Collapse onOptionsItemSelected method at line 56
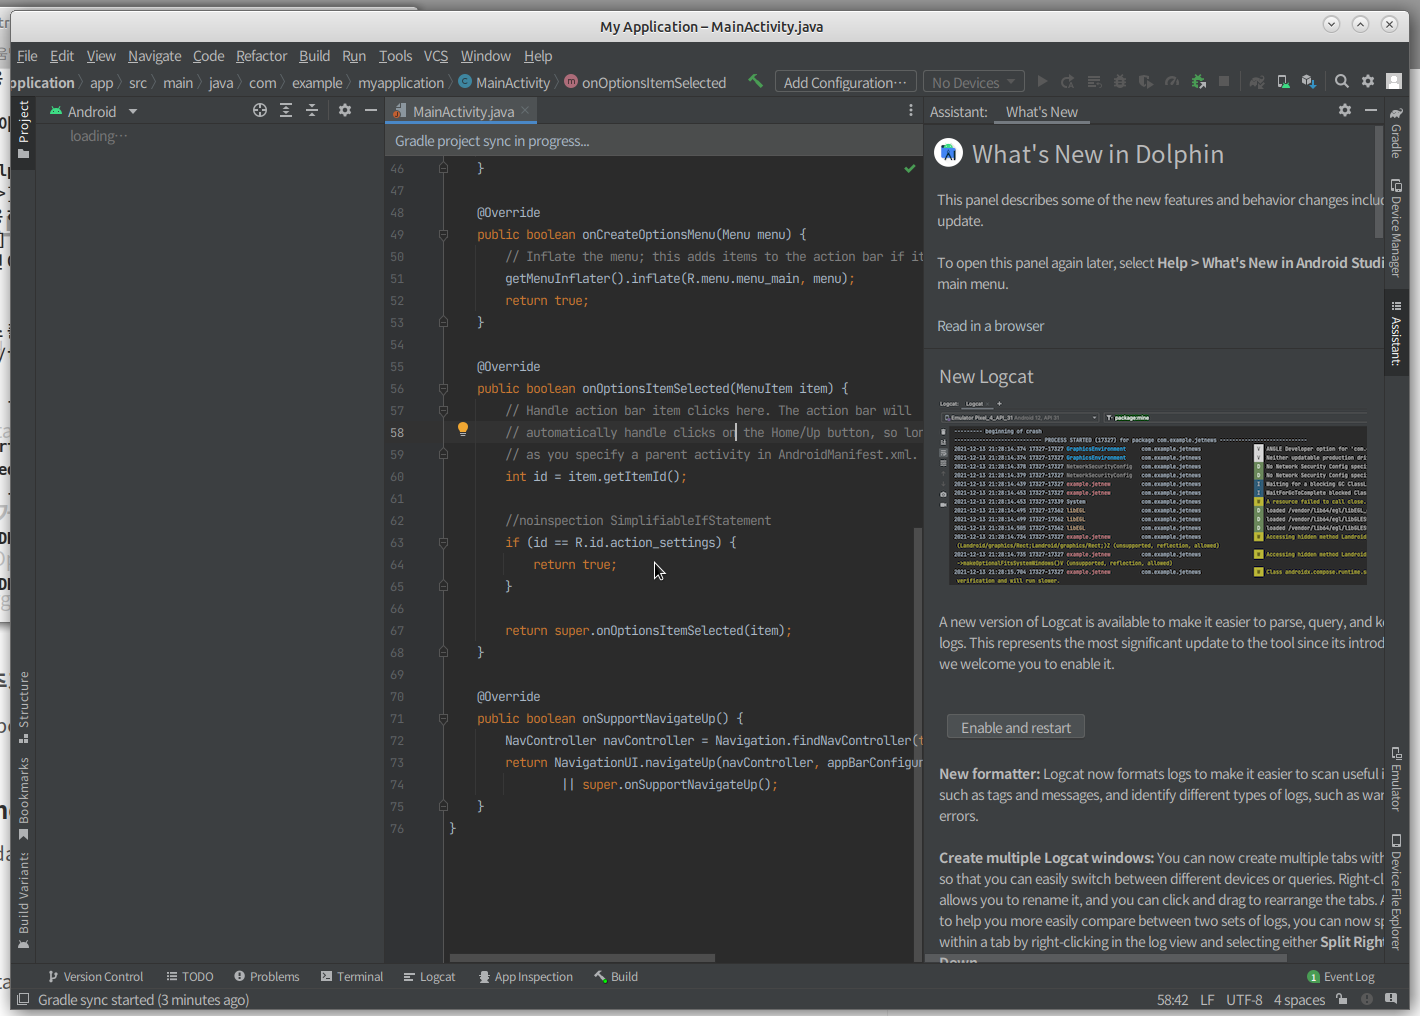 coord(443,389)
